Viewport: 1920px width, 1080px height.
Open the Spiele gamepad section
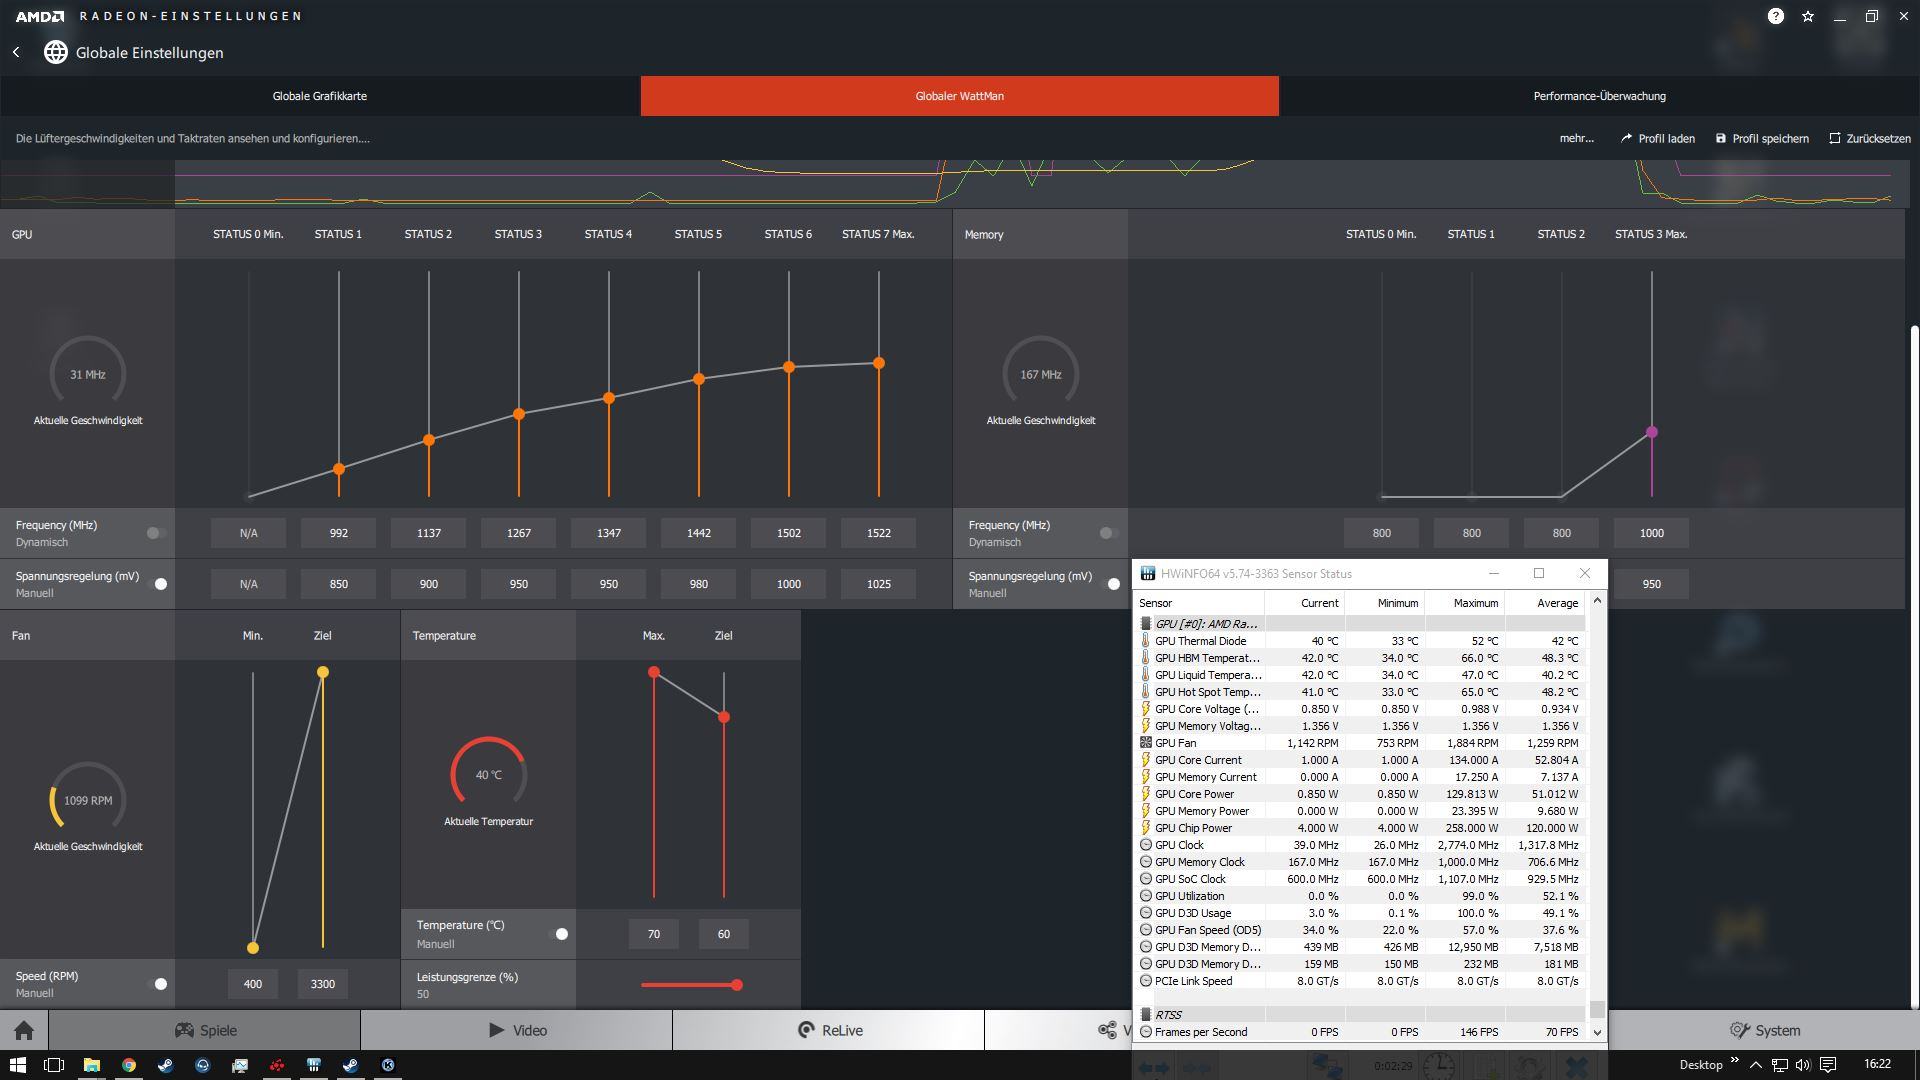click(205, 1030)
